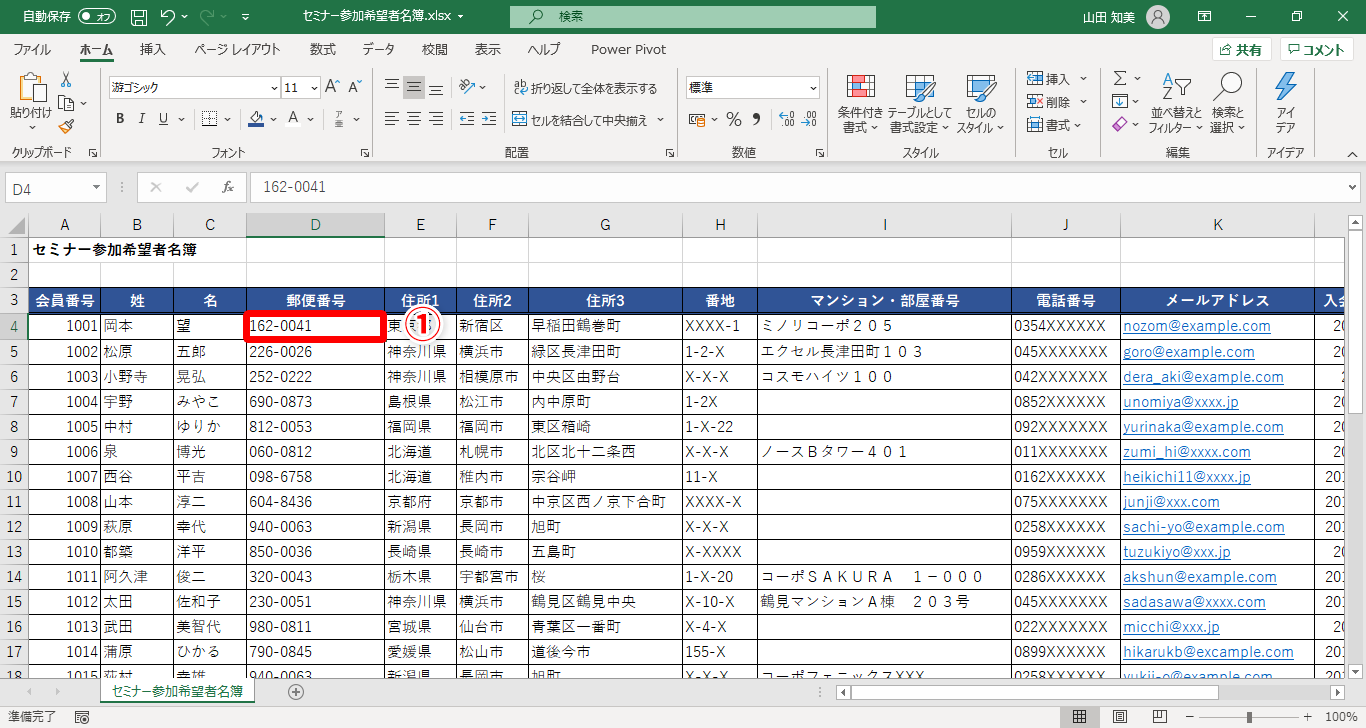
Task: Open the nozom@example.com email link
Action: coord(1197,326)
